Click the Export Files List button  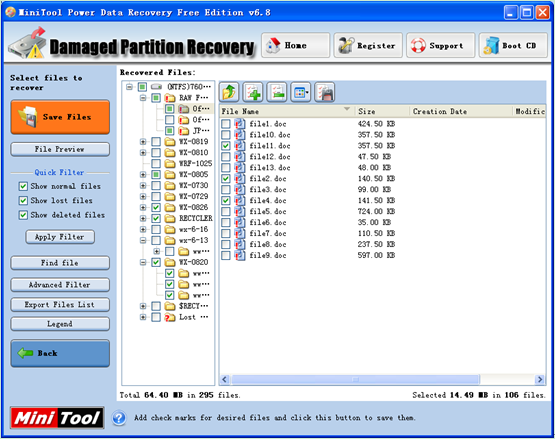pyautogui.click(x=60, y=305)
